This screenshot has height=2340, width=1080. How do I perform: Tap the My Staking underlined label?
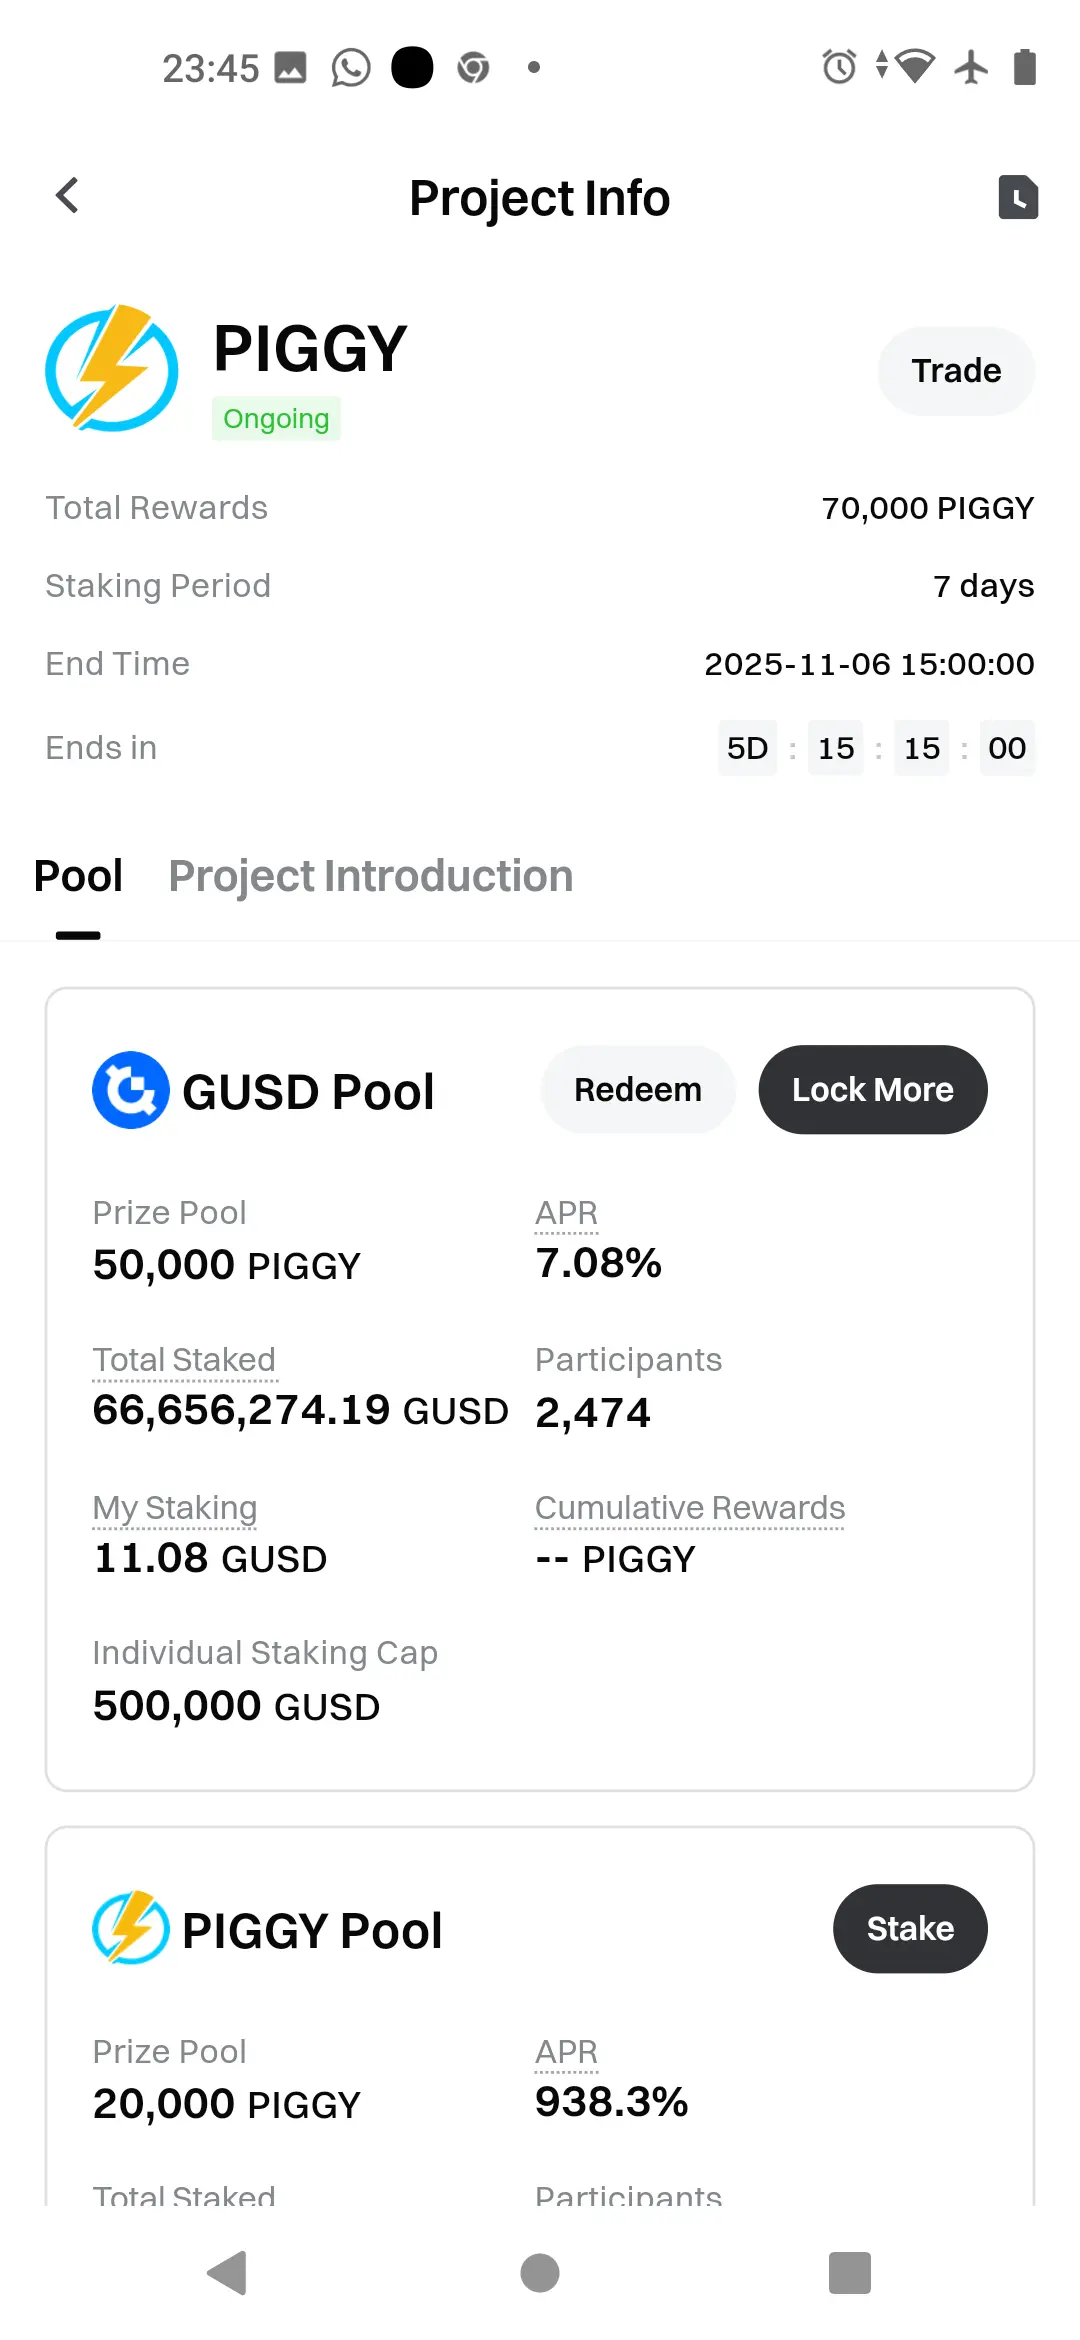click(175, 1508)
